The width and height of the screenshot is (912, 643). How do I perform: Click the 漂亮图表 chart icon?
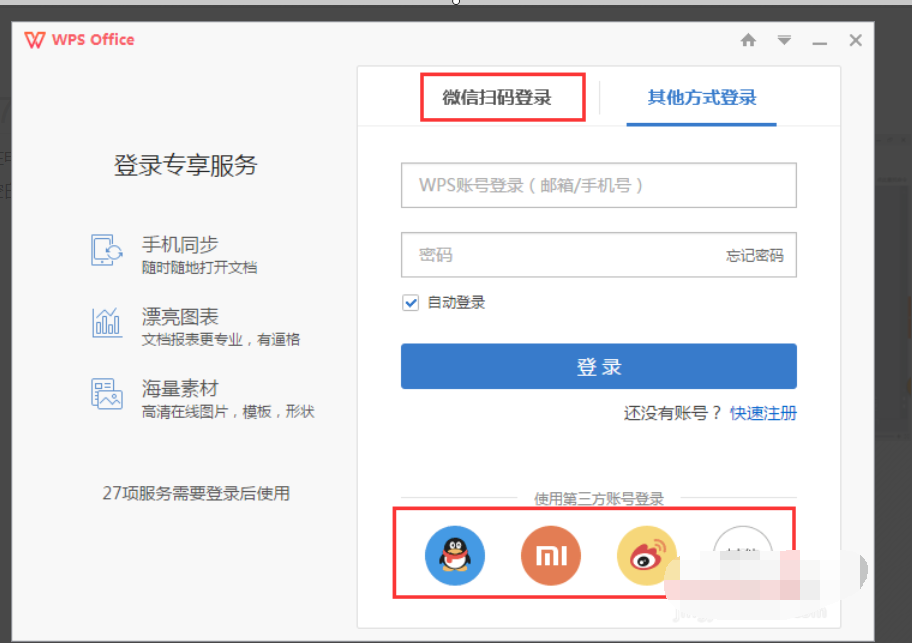coord(106,323)
